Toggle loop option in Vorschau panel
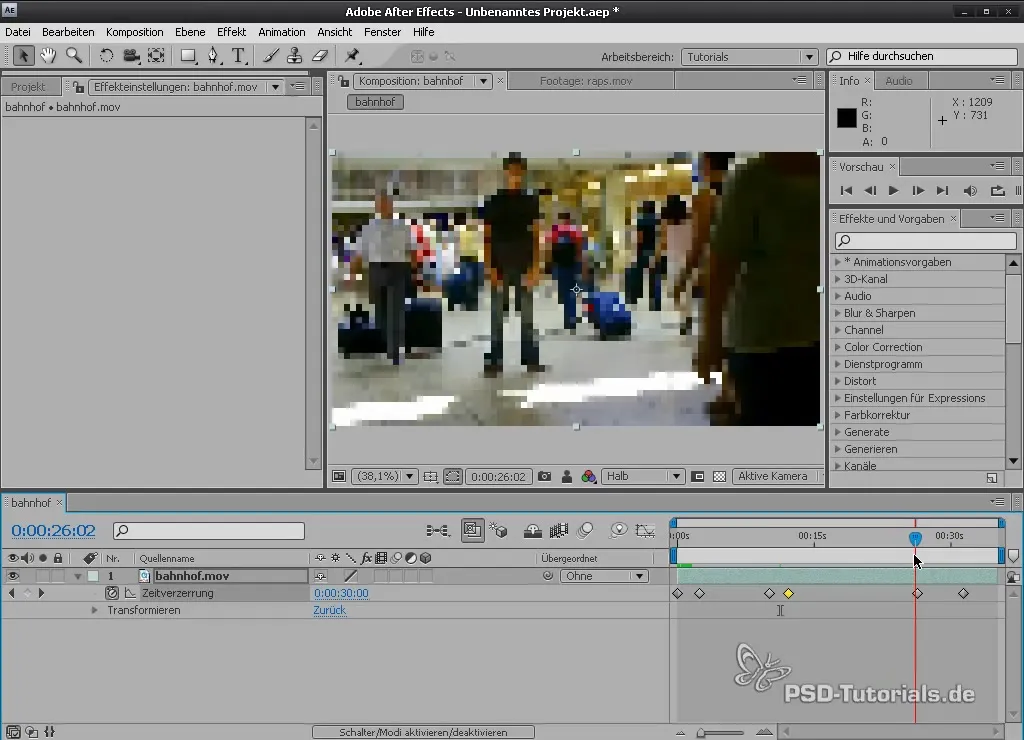1024x740 pixels. pyautogui.click(x=997, y=191)
